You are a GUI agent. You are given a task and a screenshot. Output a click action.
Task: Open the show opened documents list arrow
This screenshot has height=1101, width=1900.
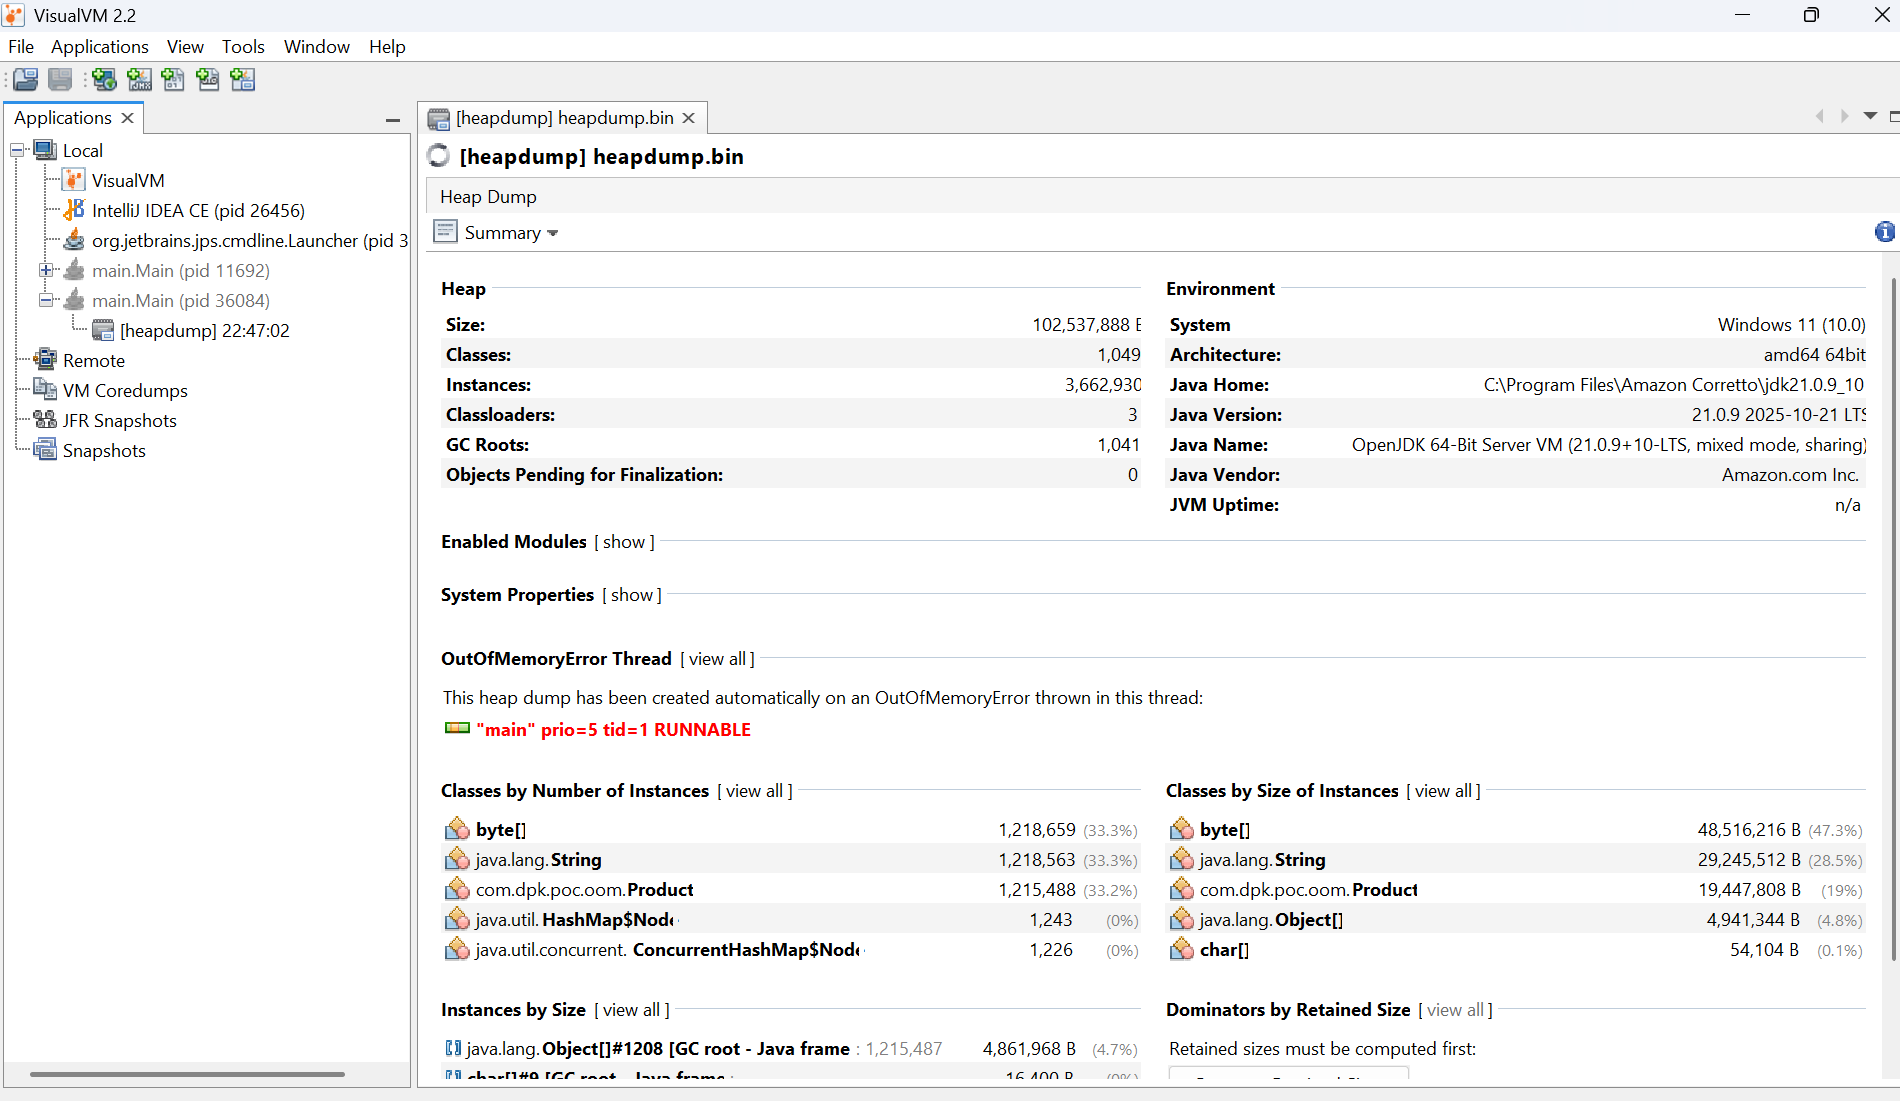tap(1870, 116)
